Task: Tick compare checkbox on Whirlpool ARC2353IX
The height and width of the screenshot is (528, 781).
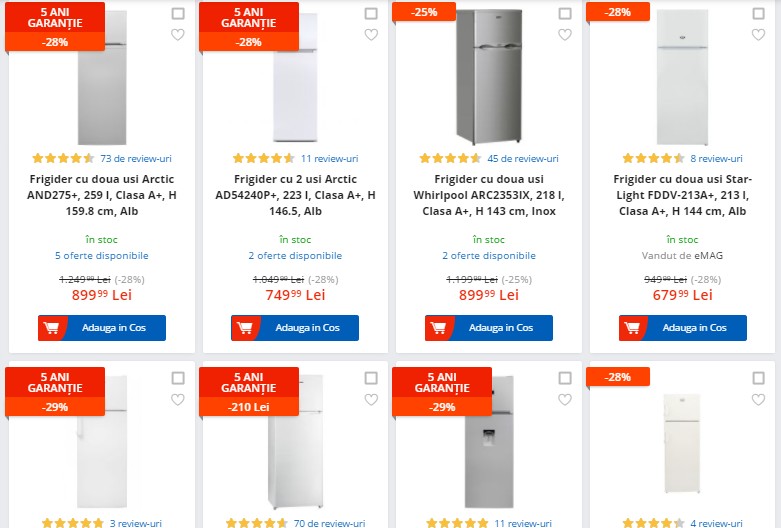Action: pos(565,14)
